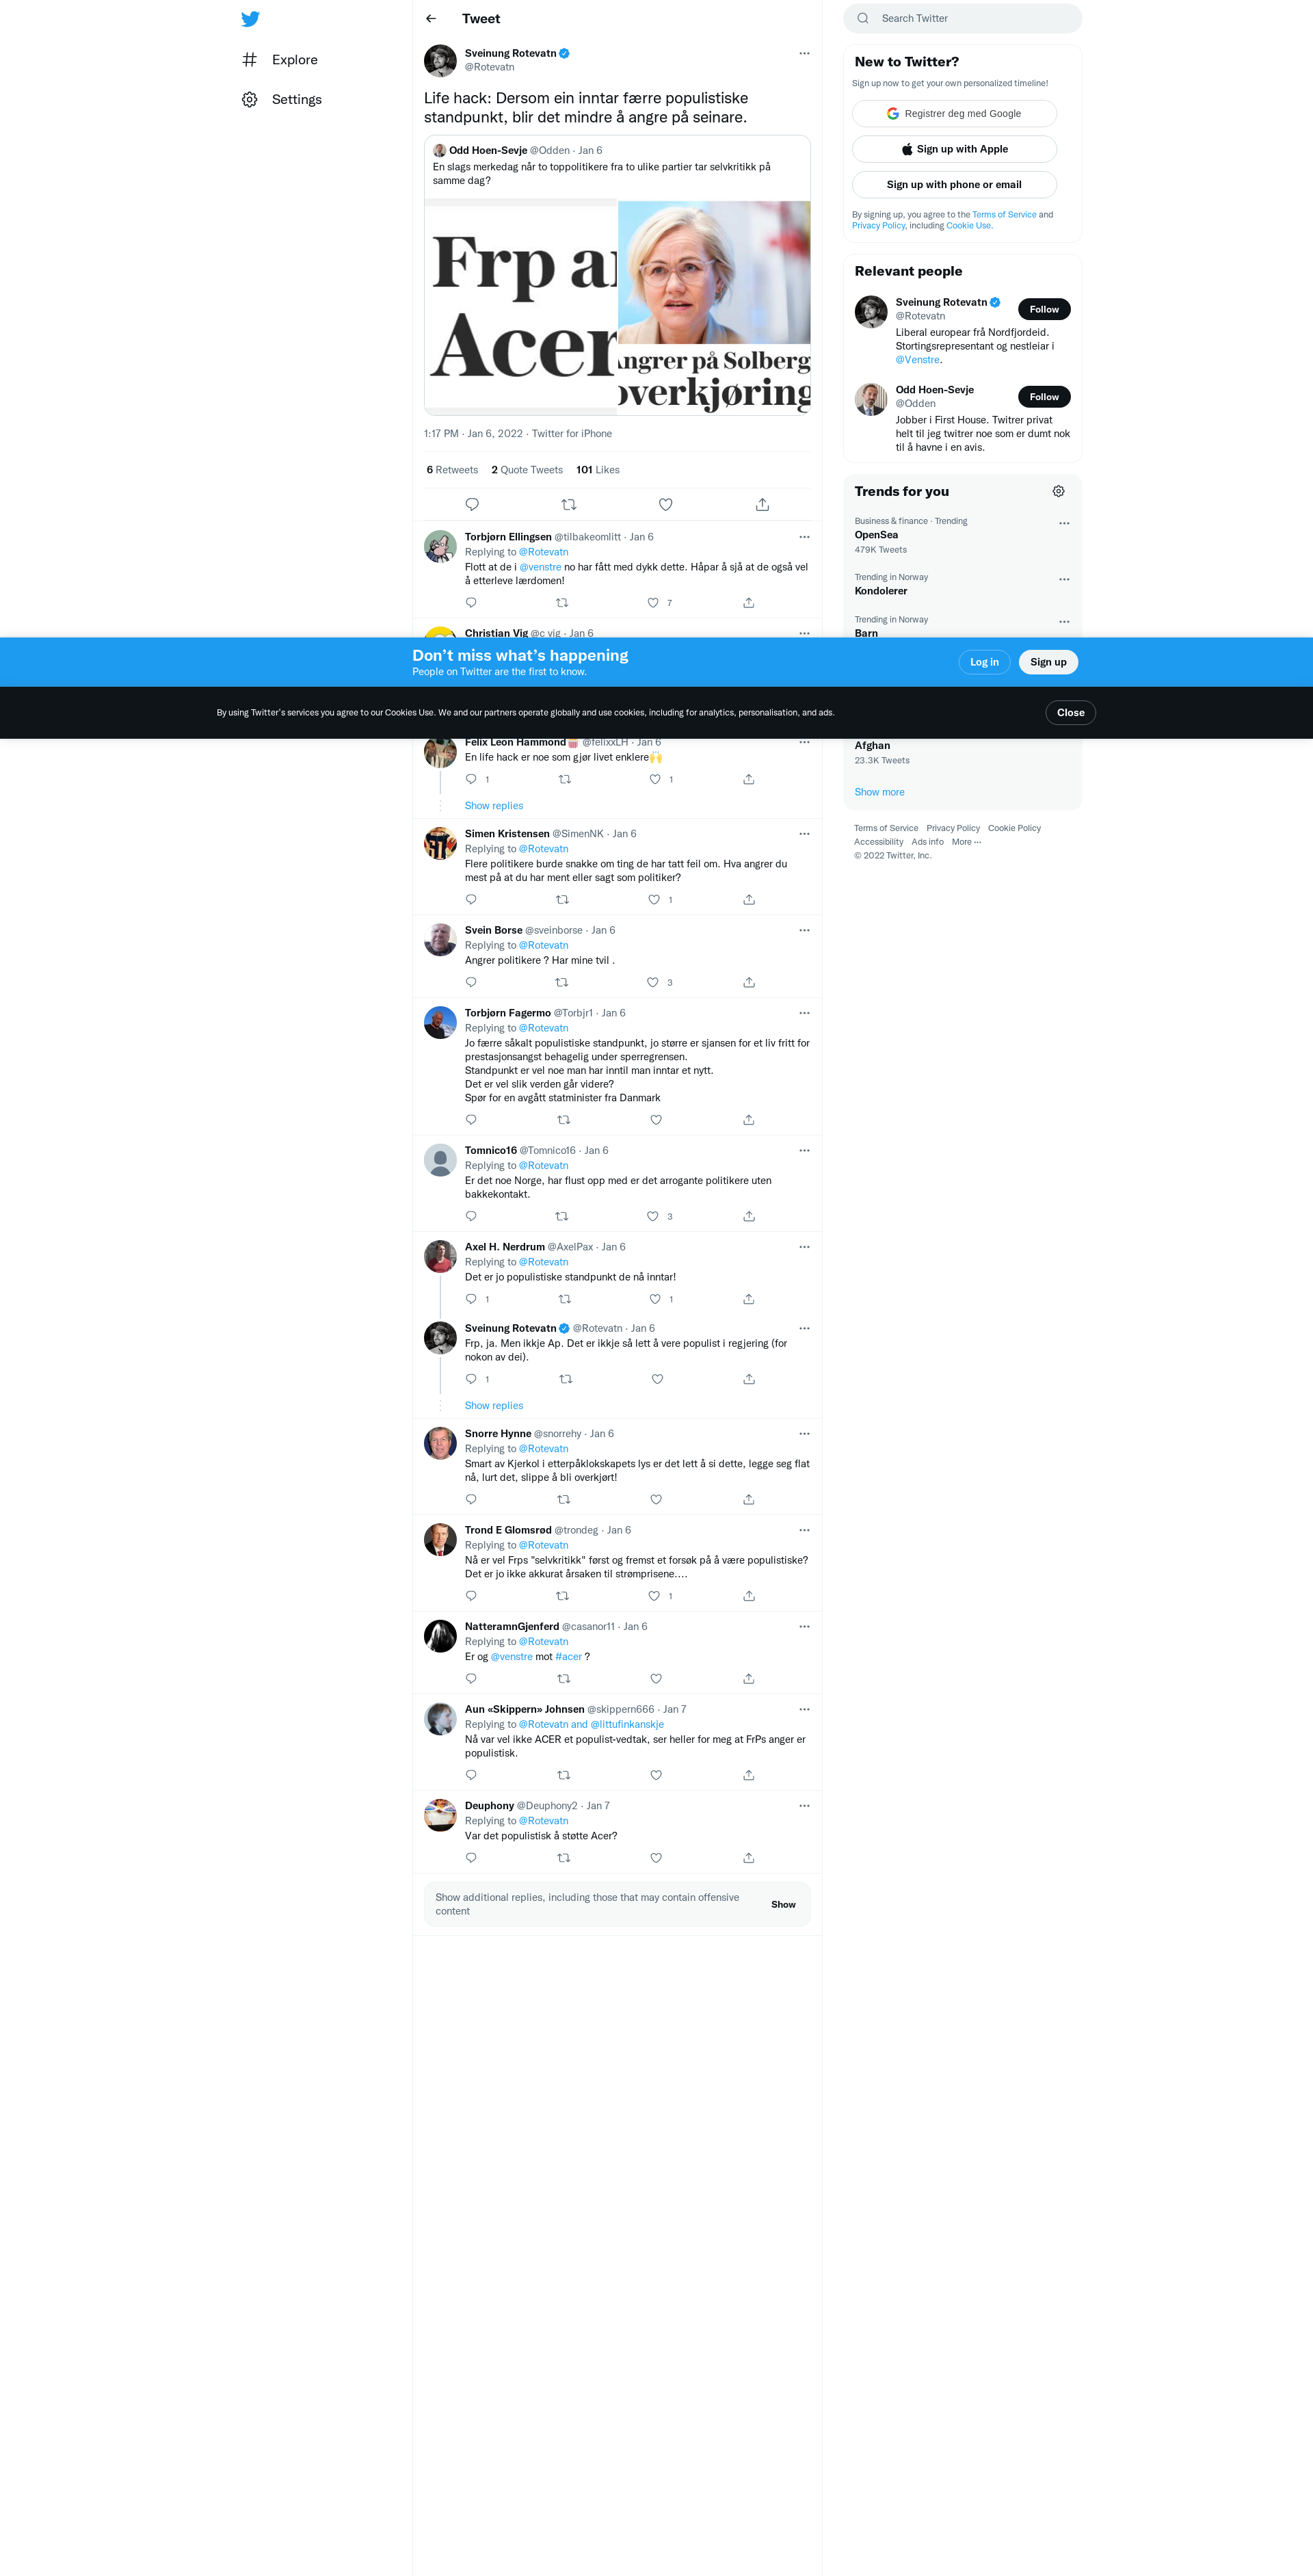
Task: Retweet Torbjørn Ellingsen's reply
Action: [562, 603]
